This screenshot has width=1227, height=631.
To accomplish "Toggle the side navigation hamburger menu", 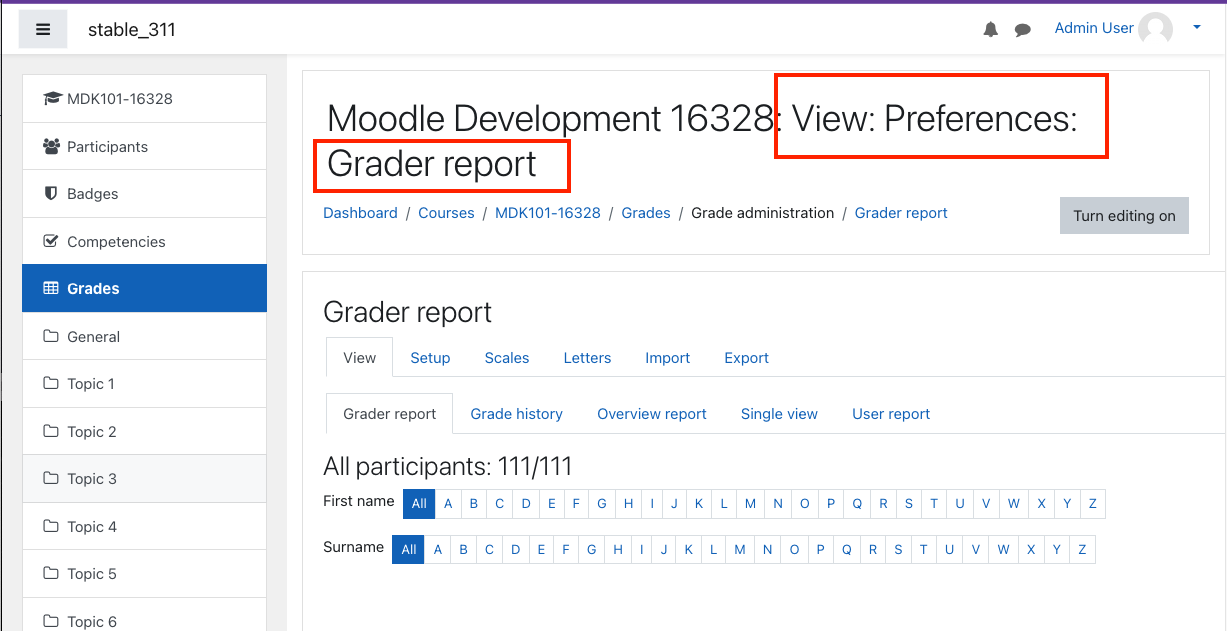I will click(x=43, y=29).
